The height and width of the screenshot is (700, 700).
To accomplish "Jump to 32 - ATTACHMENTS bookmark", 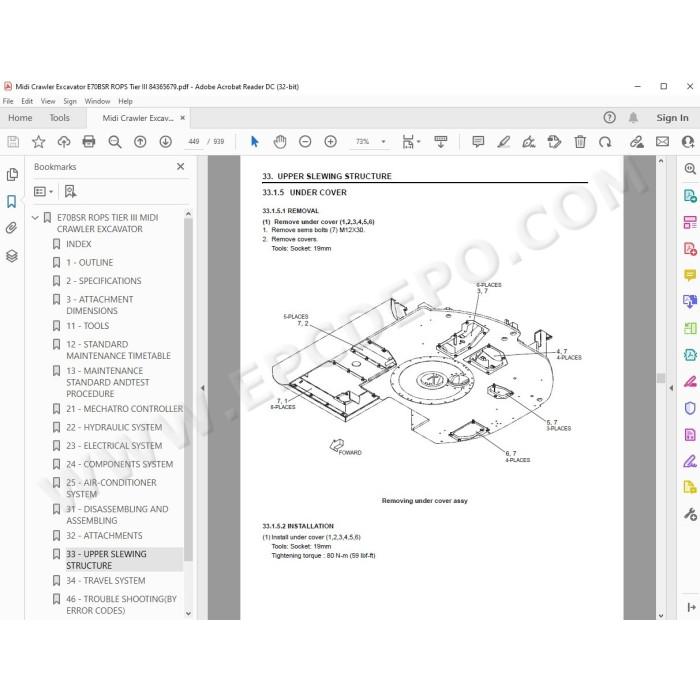I will [104, 535].
